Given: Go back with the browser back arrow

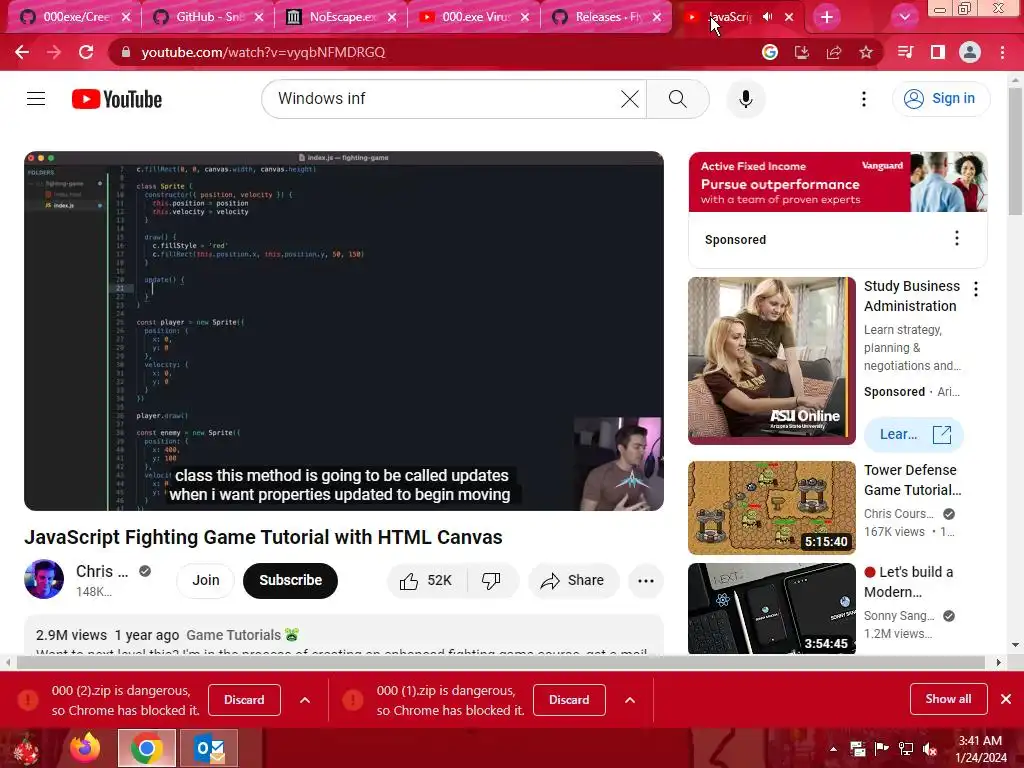Looking at the screenshot, I should point(22,52).
